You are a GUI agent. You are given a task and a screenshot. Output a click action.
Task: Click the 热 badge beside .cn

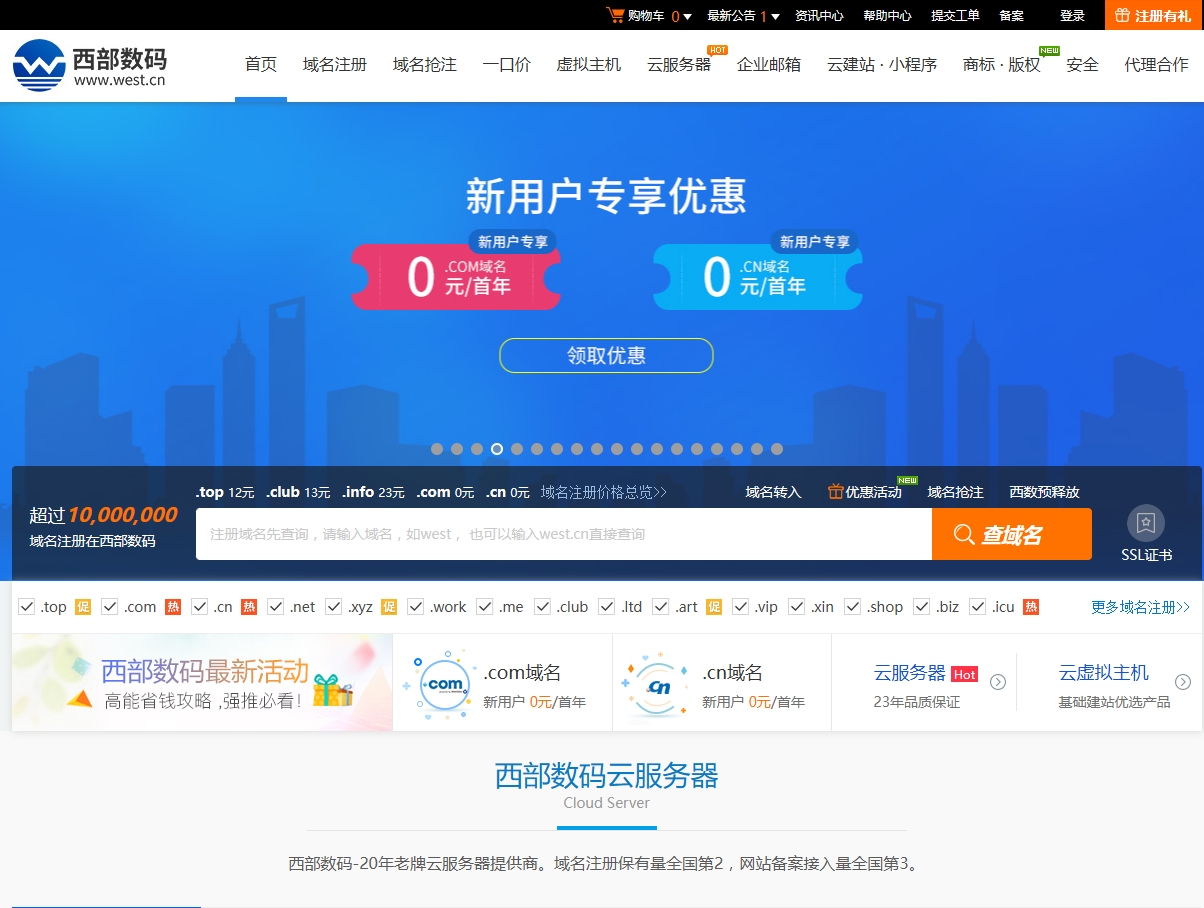click(249, 607)
